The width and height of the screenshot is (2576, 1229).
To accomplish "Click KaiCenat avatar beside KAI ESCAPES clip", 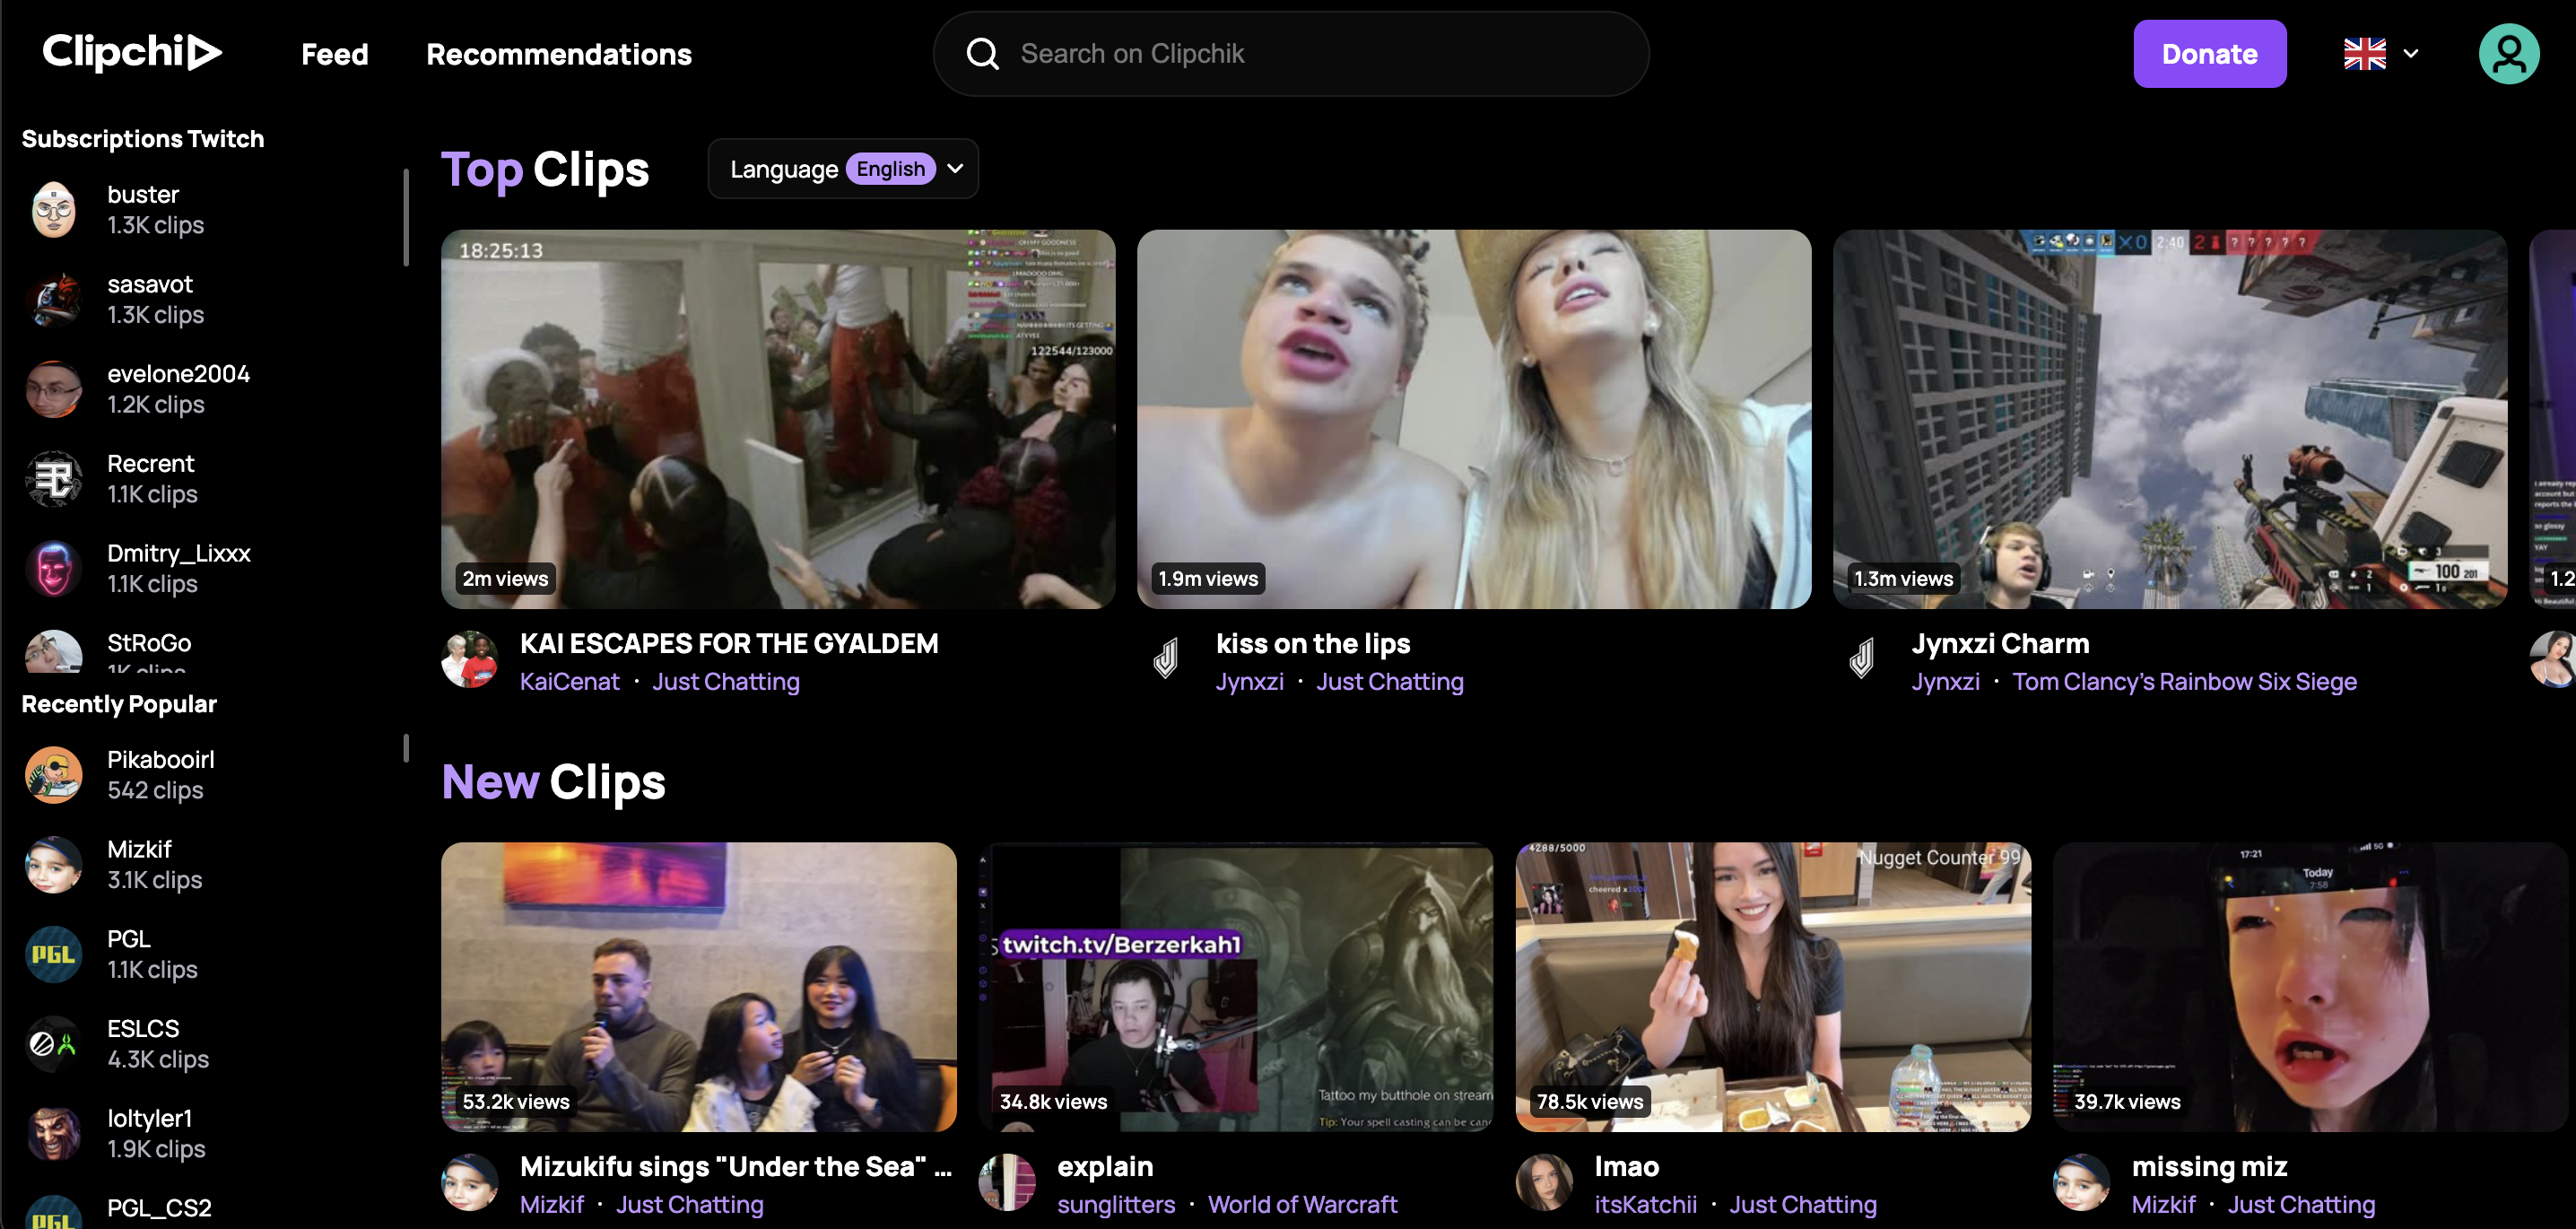I will point(469,659).
